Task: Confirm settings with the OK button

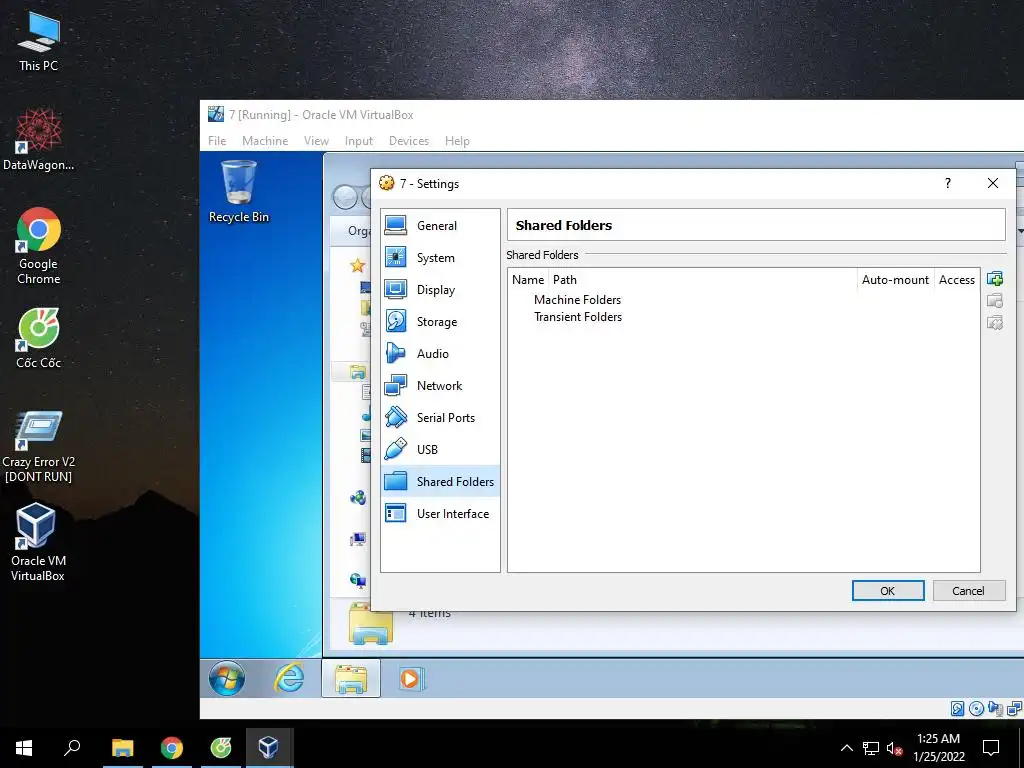Action: pos(888,590)
